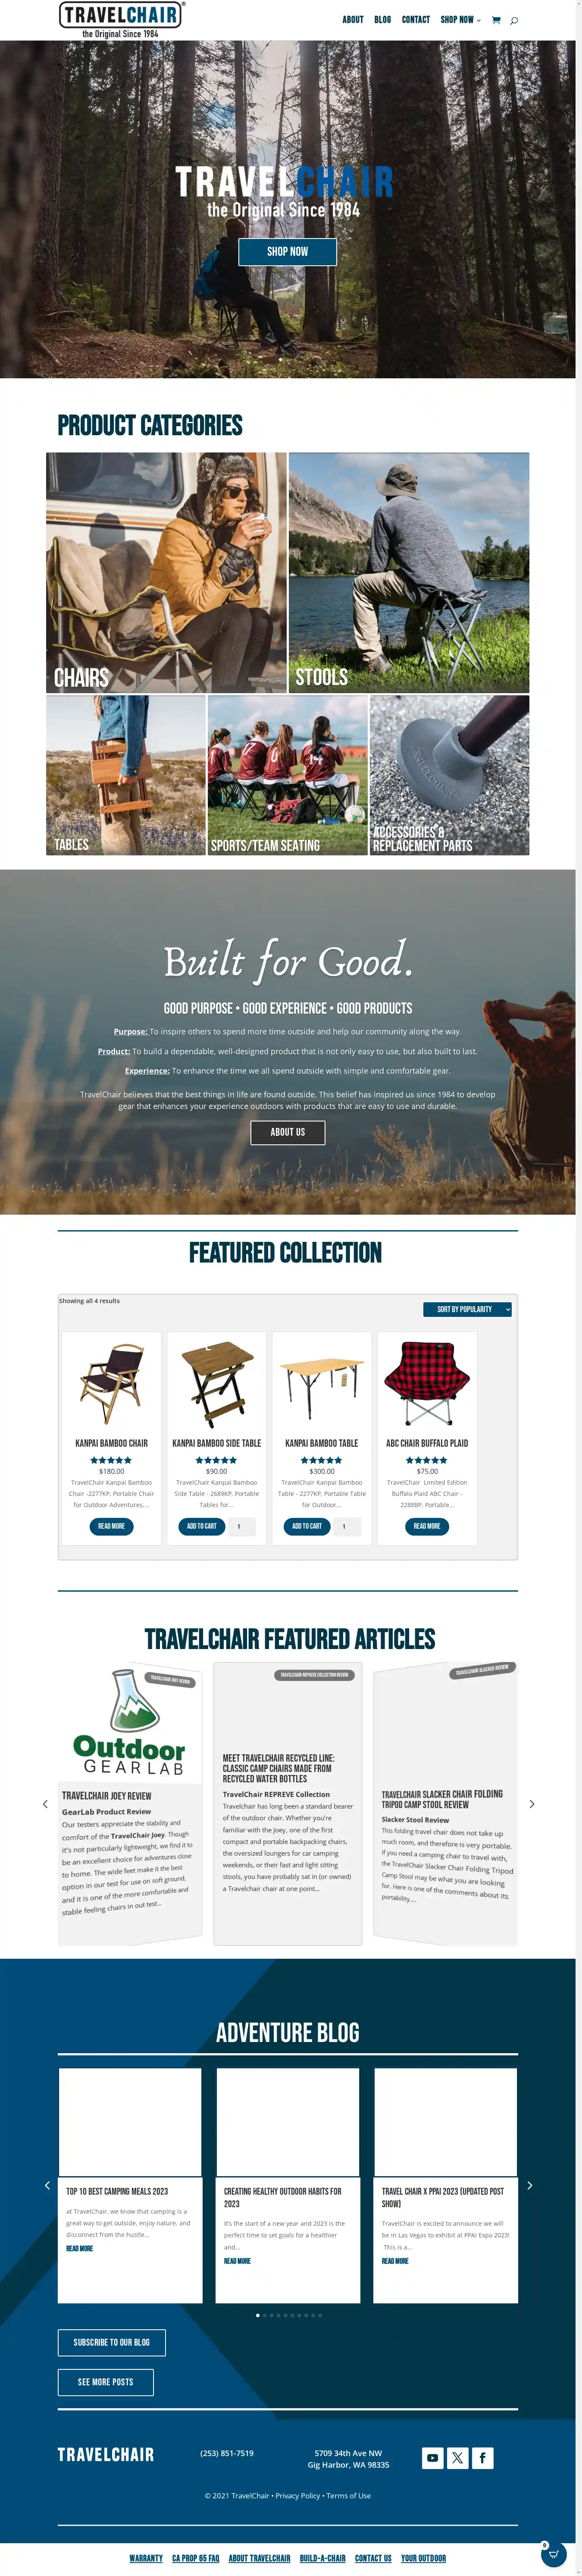Open the Facebook icon in footer

pos(482,2457)
